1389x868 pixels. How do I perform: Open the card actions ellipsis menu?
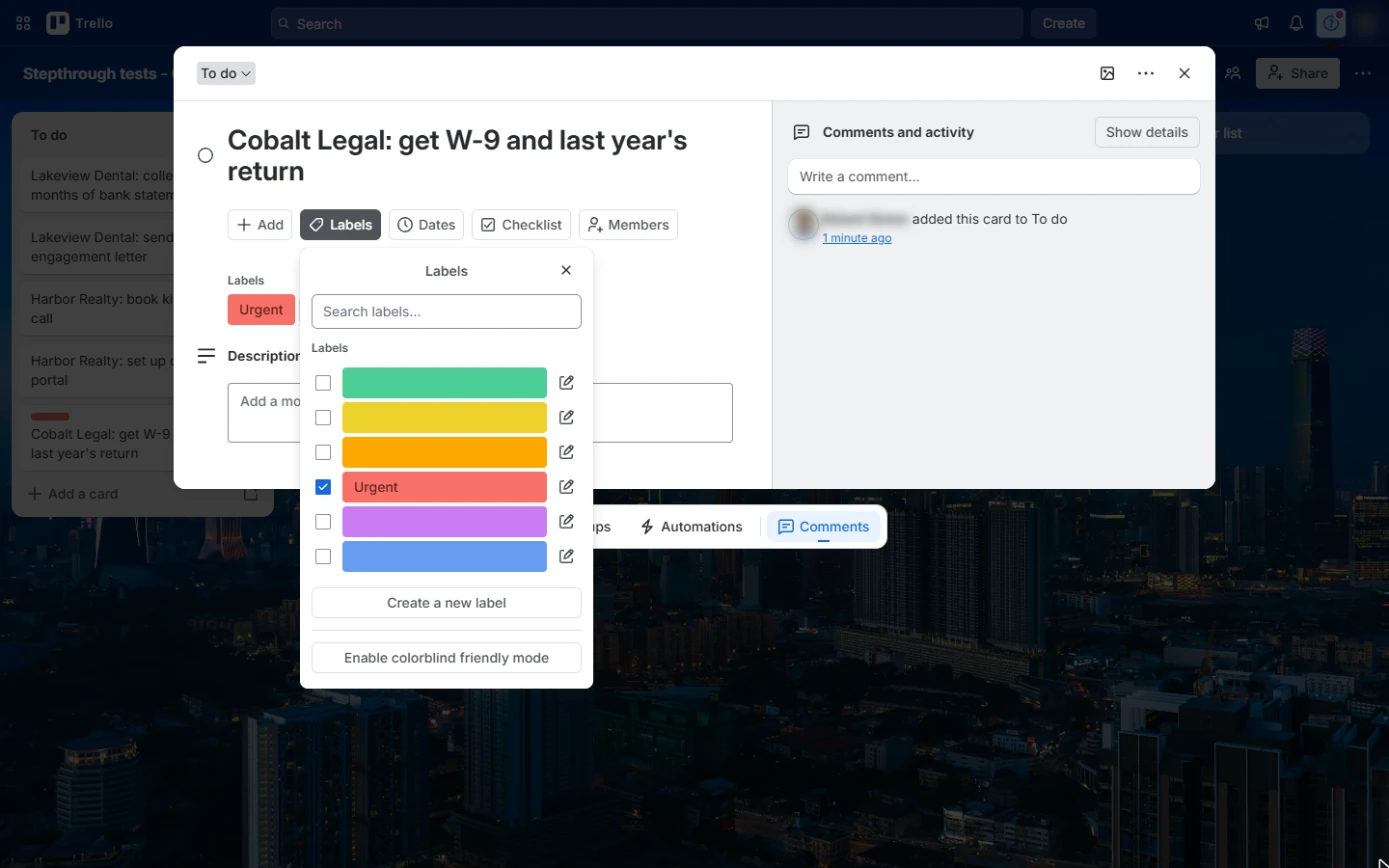(1146, 73)
